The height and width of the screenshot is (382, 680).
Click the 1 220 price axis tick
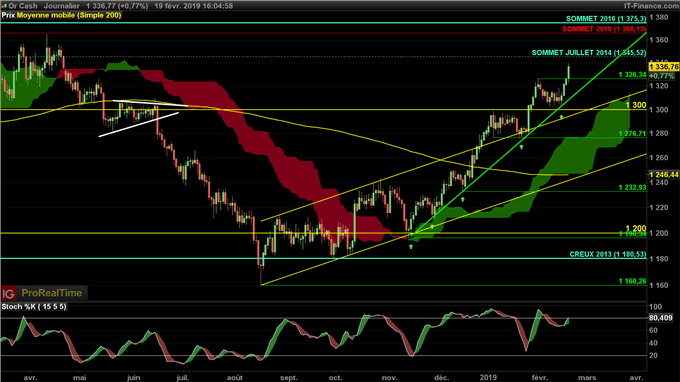point(659,208)
